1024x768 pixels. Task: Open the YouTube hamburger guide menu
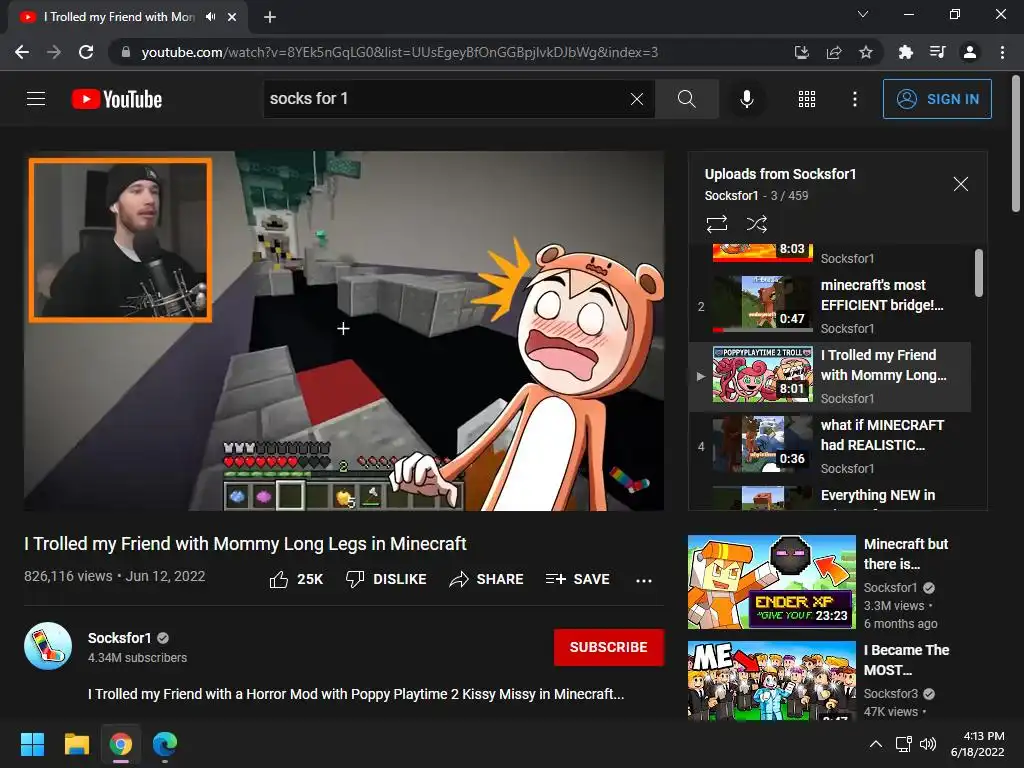(x=36, y=99)
